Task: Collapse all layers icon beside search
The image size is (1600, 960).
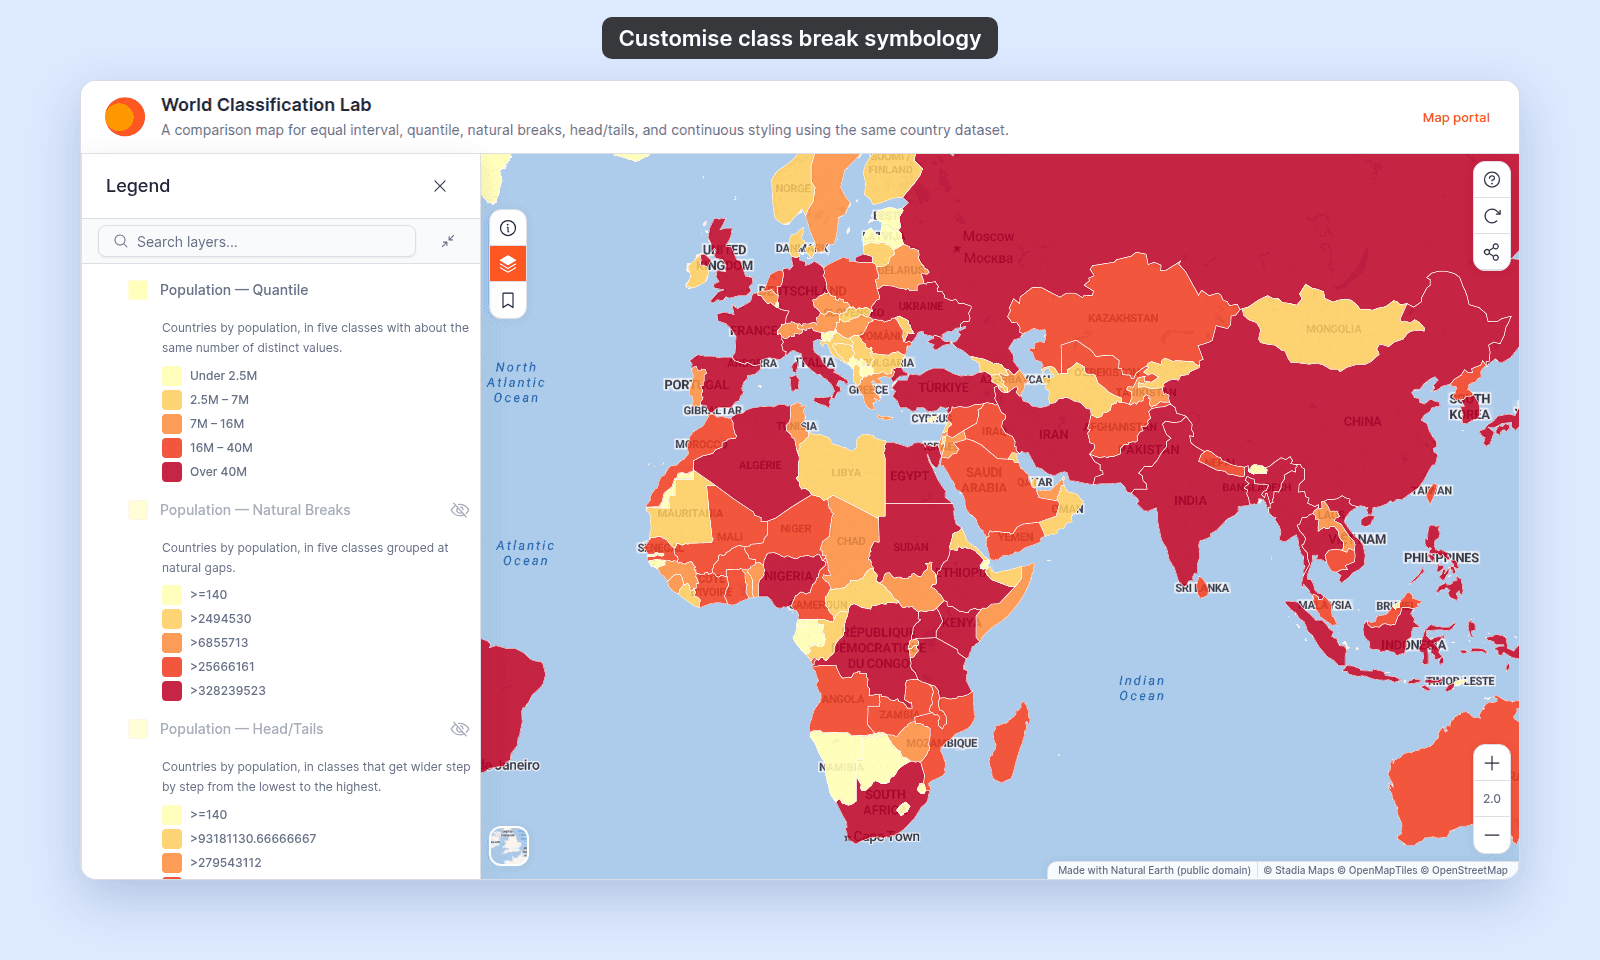Action: coord(448,241)
